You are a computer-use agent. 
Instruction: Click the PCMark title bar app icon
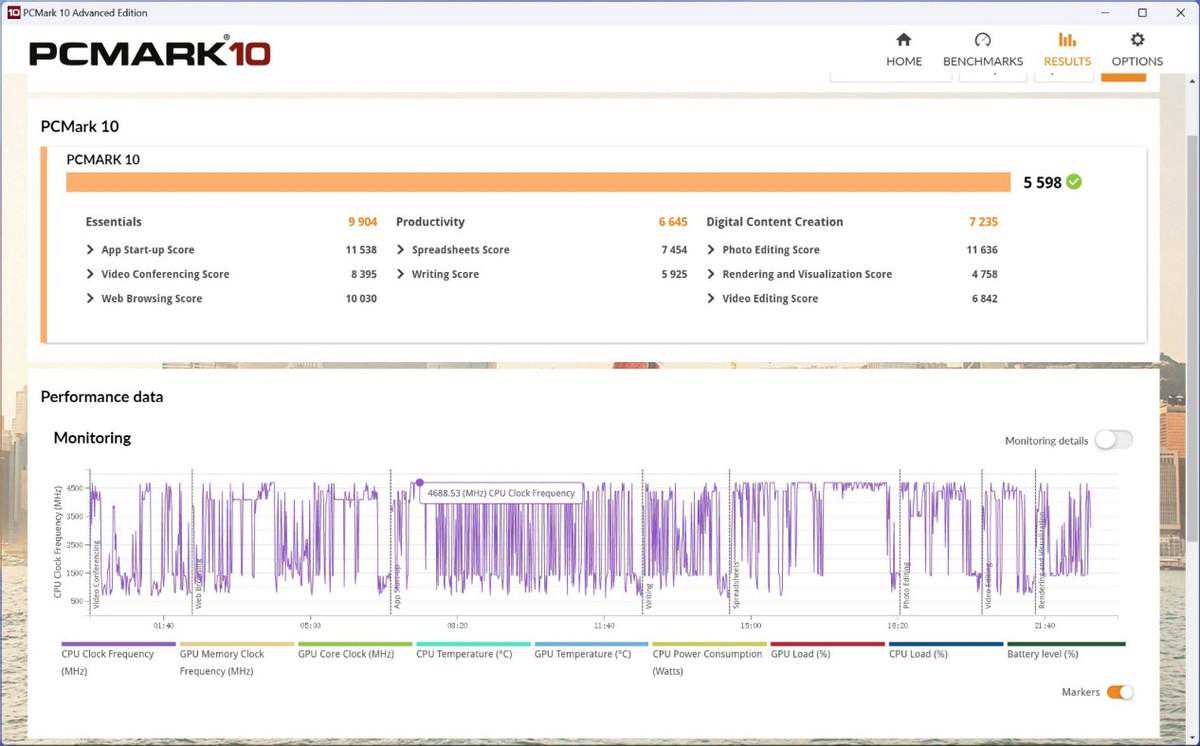point(13,13)
